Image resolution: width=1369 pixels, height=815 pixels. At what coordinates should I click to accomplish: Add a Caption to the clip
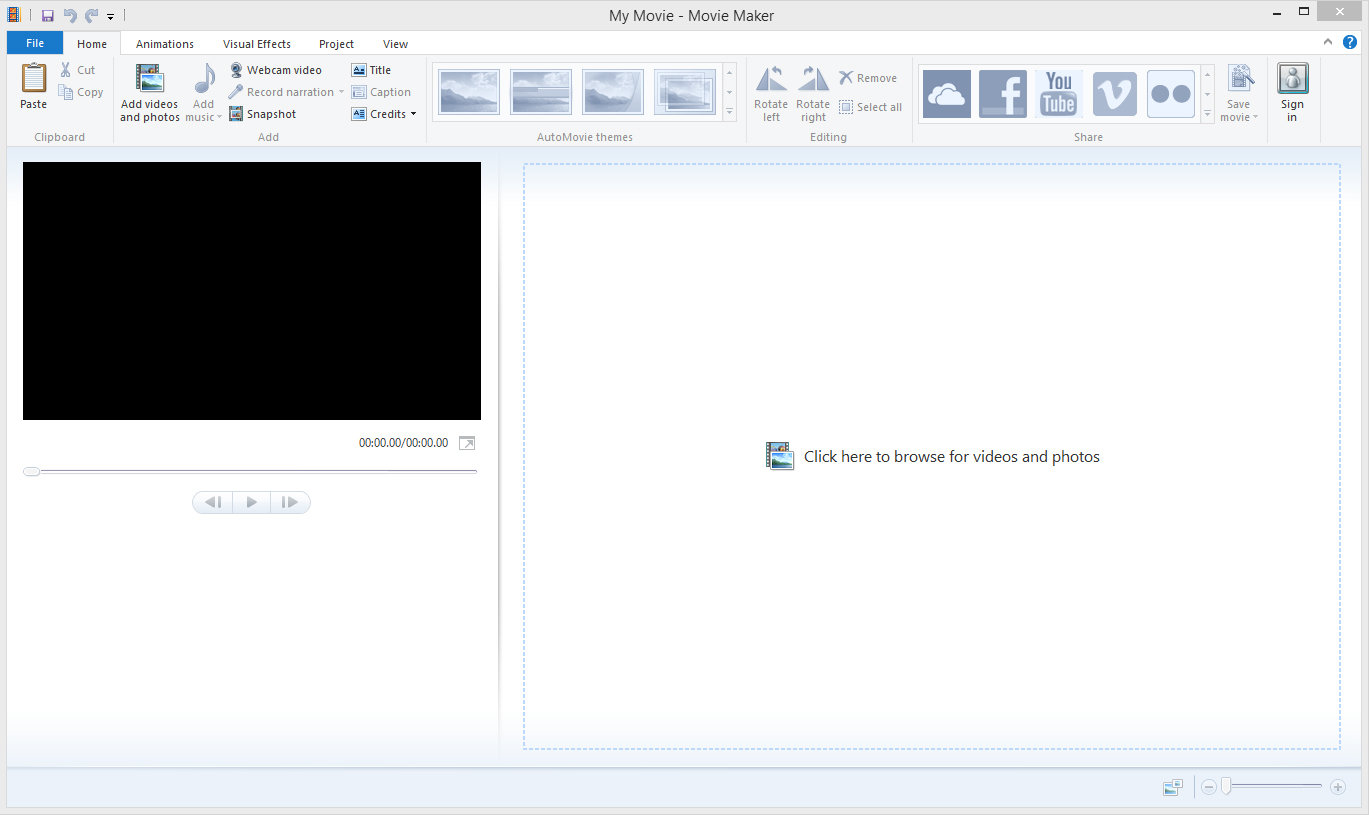point(381,92)
